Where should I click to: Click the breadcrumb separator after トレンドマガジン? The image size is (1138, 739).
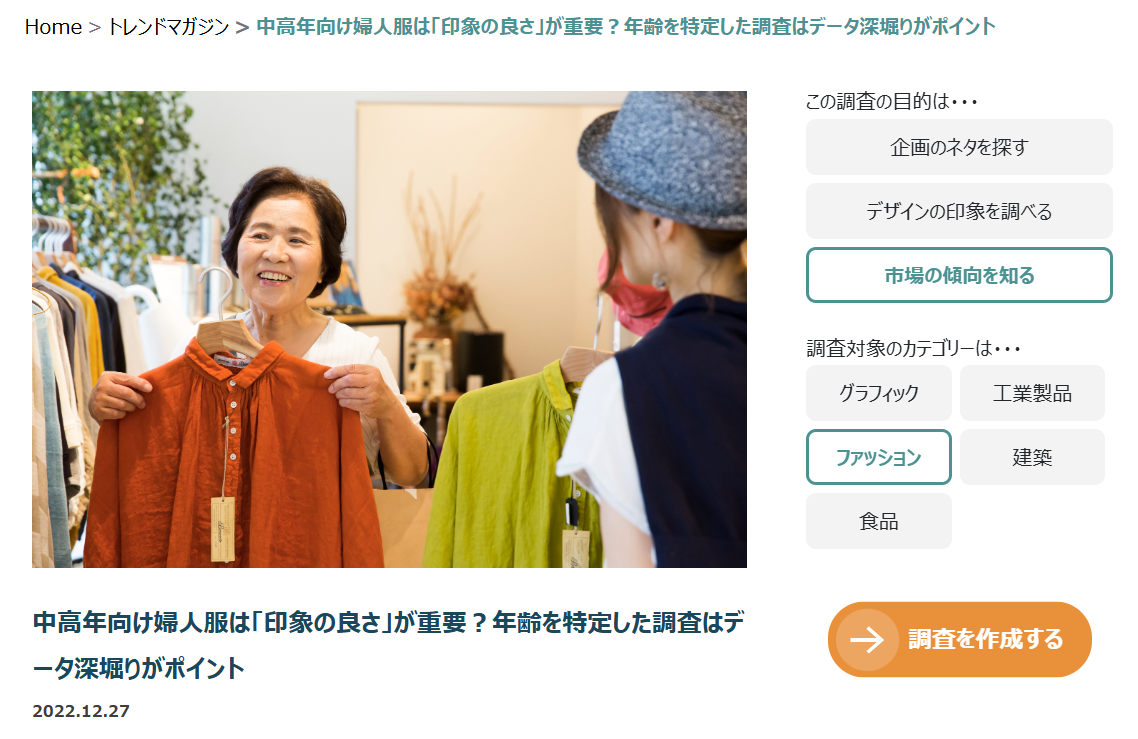242,28
